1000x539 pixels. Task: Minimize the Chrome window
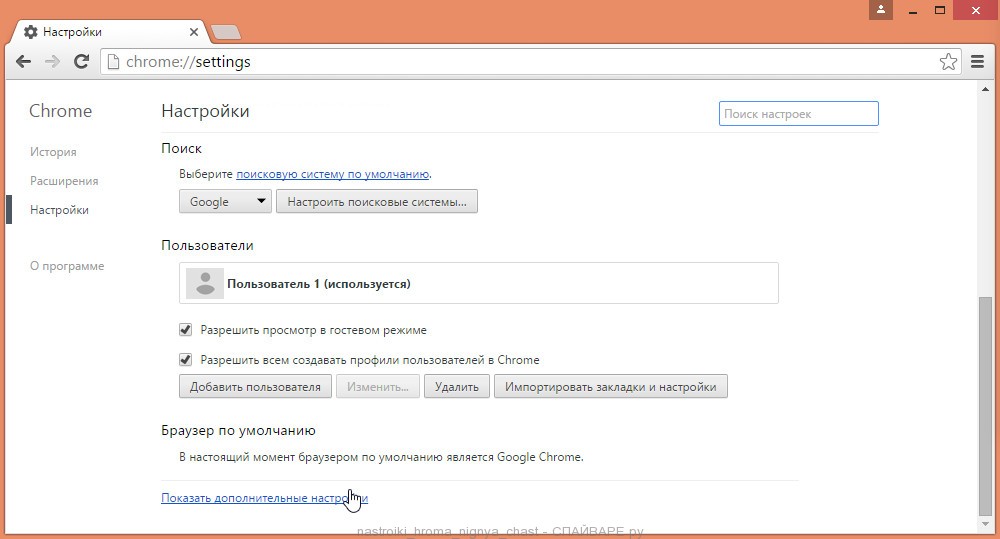click(x=913, y=10)
